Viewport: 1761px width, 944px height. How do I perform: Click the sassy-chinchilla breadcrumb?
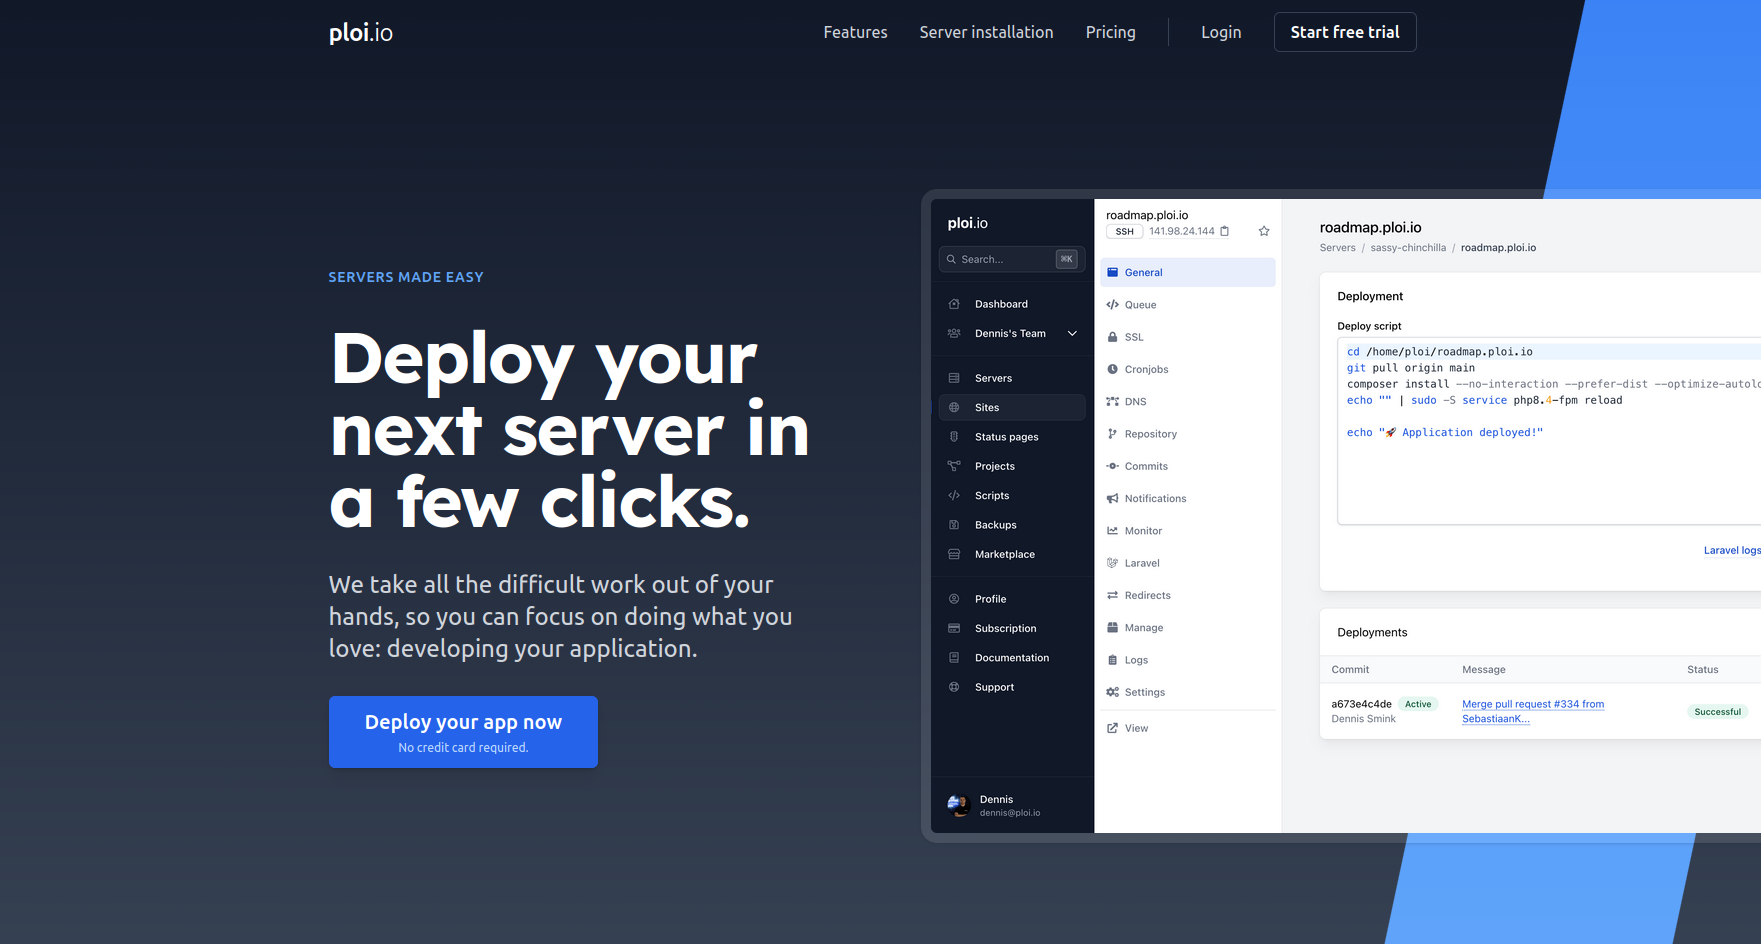tap(1407, 248)
